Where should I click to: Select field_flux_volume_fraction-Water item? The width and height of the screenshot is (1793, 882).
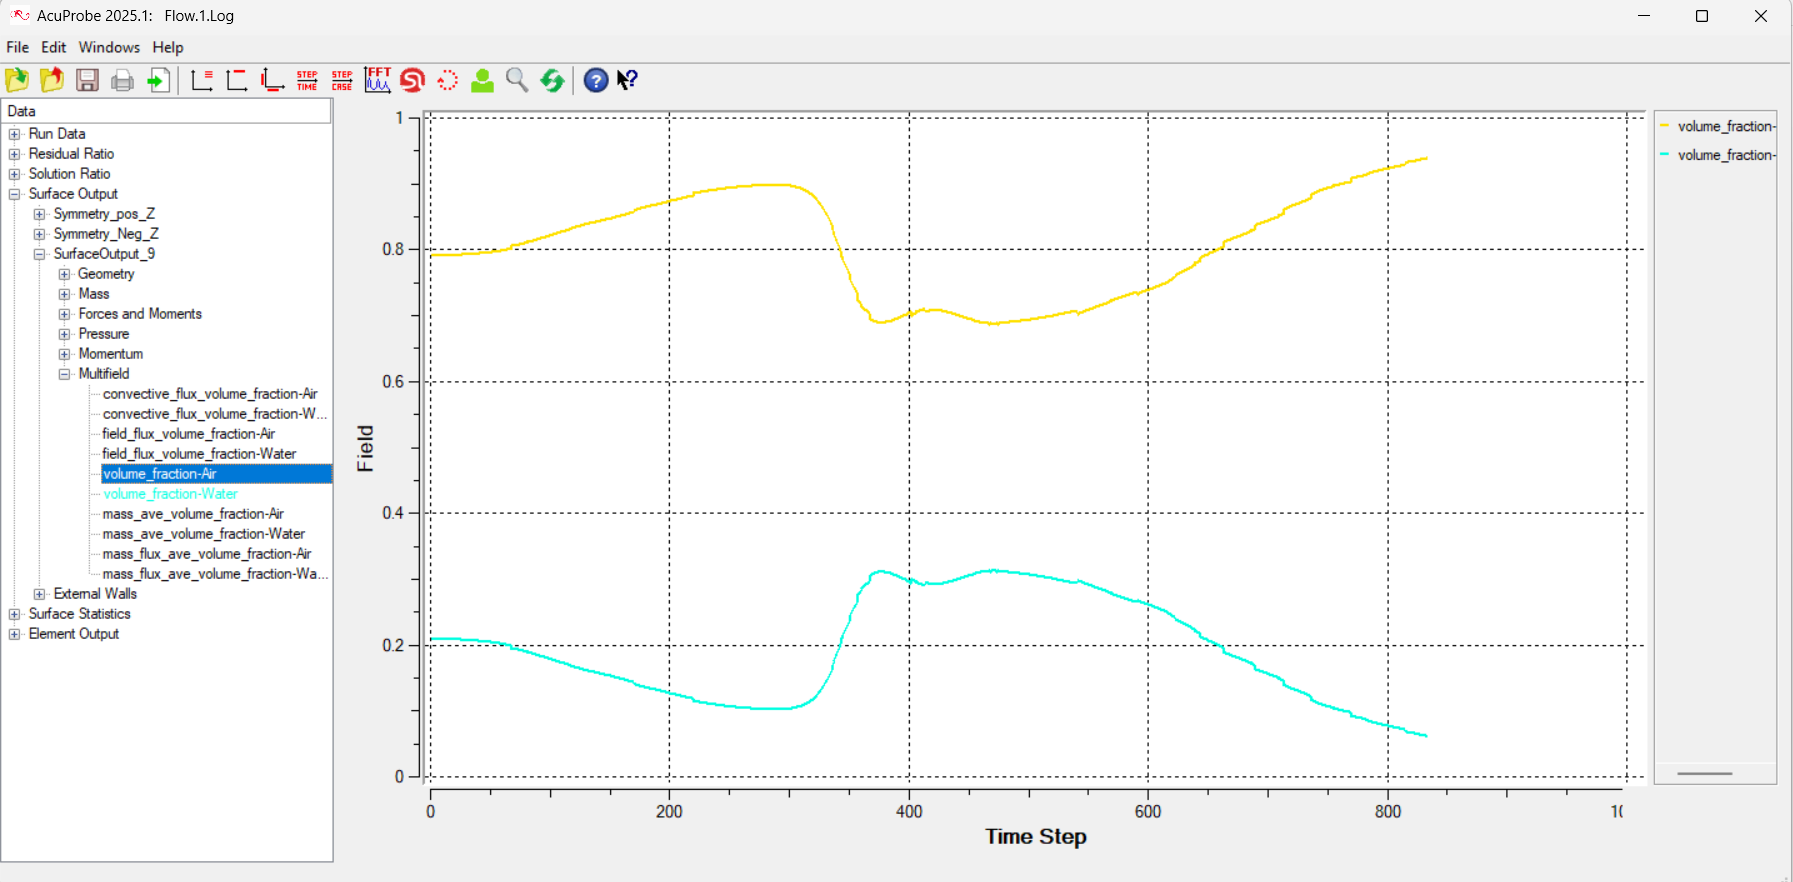pyautogui.click(x=199, y=454)
